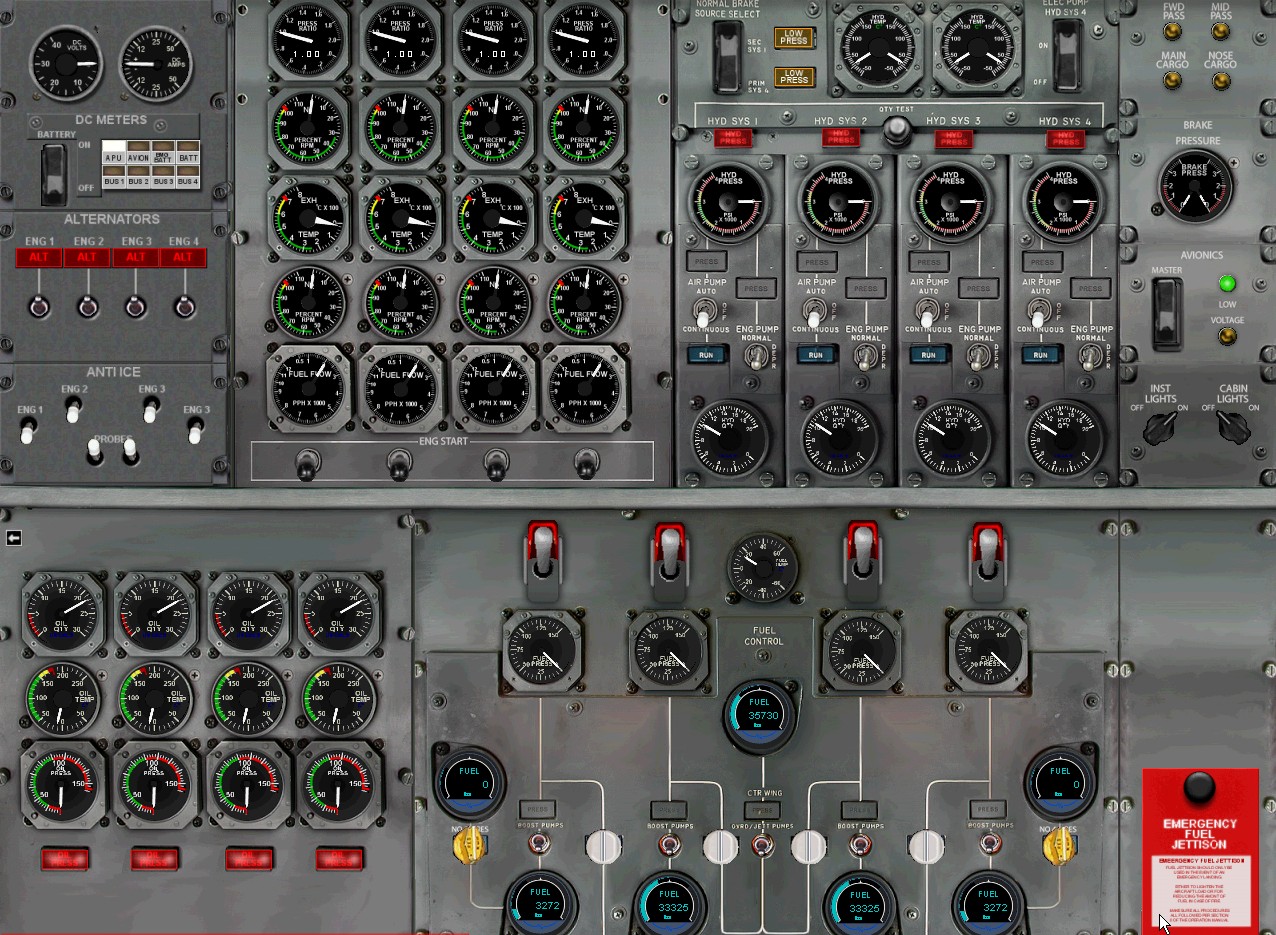The image size is (1276, 935).
Task: Click the NOSE CARGO indicator light
Action: (x=1220, y=81)
